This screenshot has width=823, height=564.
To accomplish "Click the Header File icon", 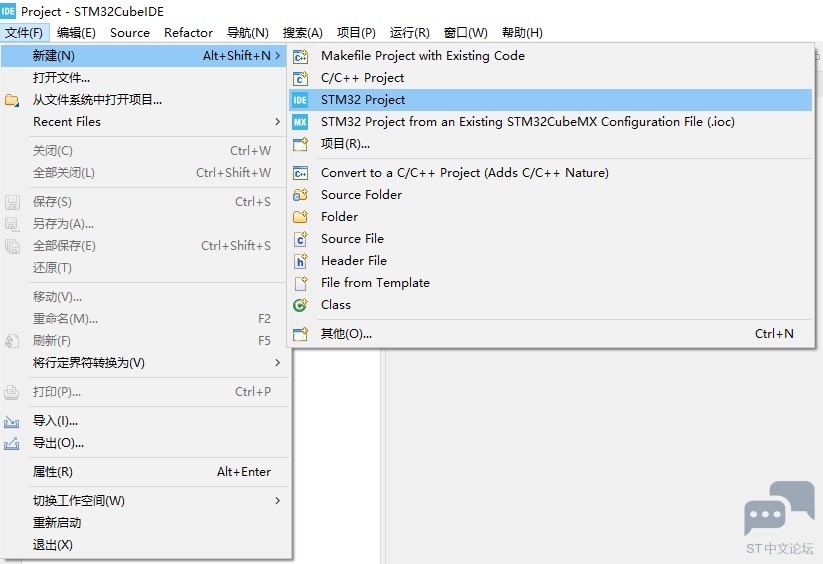I will (300, 261).
